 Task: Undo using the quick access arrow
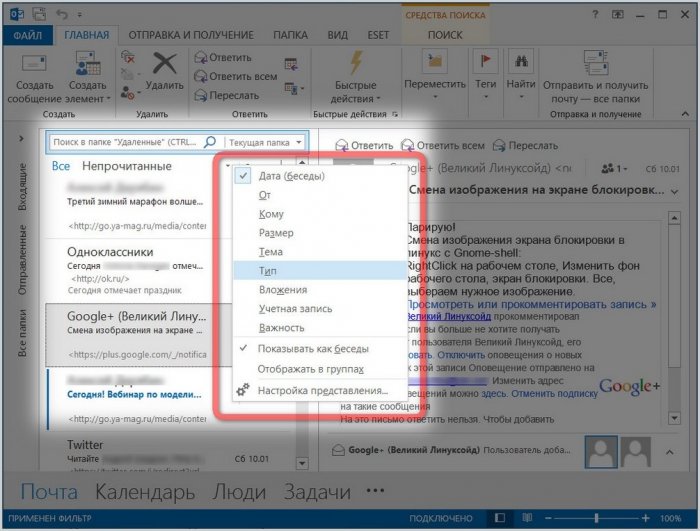62,15
